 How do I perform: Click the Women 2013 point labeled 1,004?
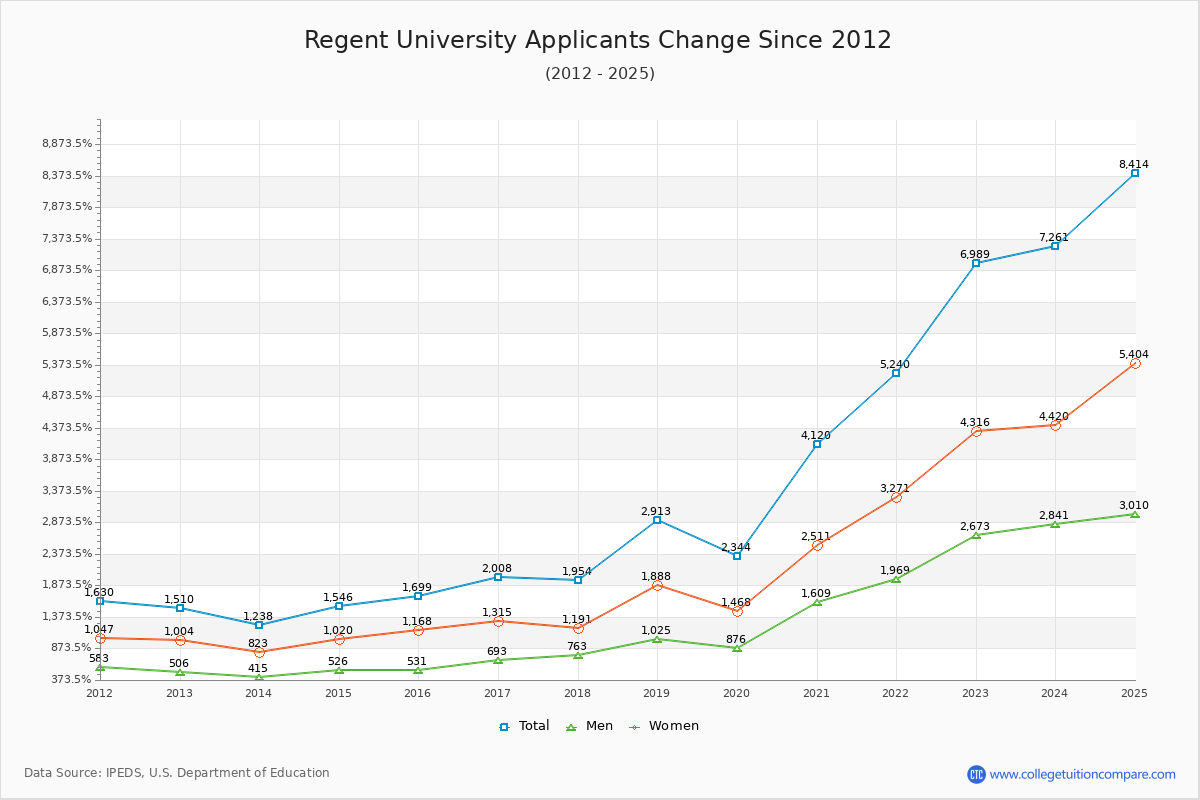180,640
